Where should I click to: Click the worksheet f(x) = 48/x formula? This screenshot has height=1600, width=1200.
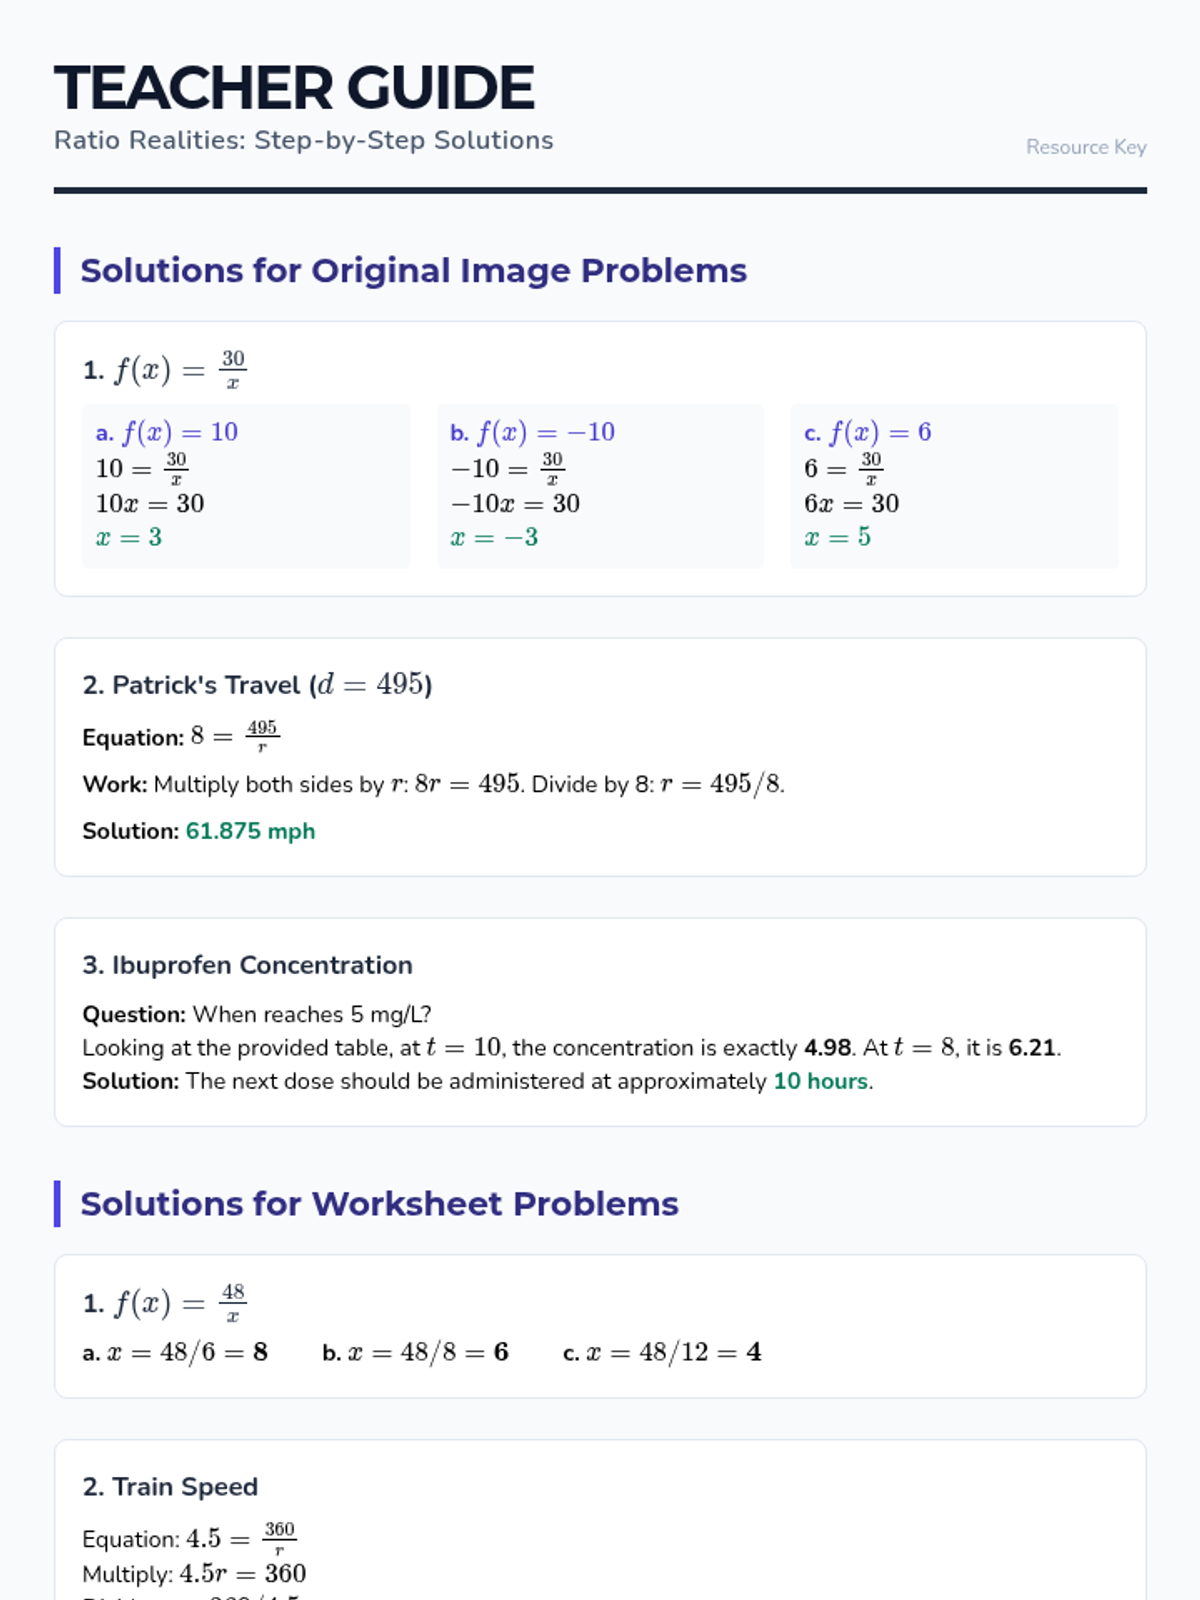pos(178,1303)
